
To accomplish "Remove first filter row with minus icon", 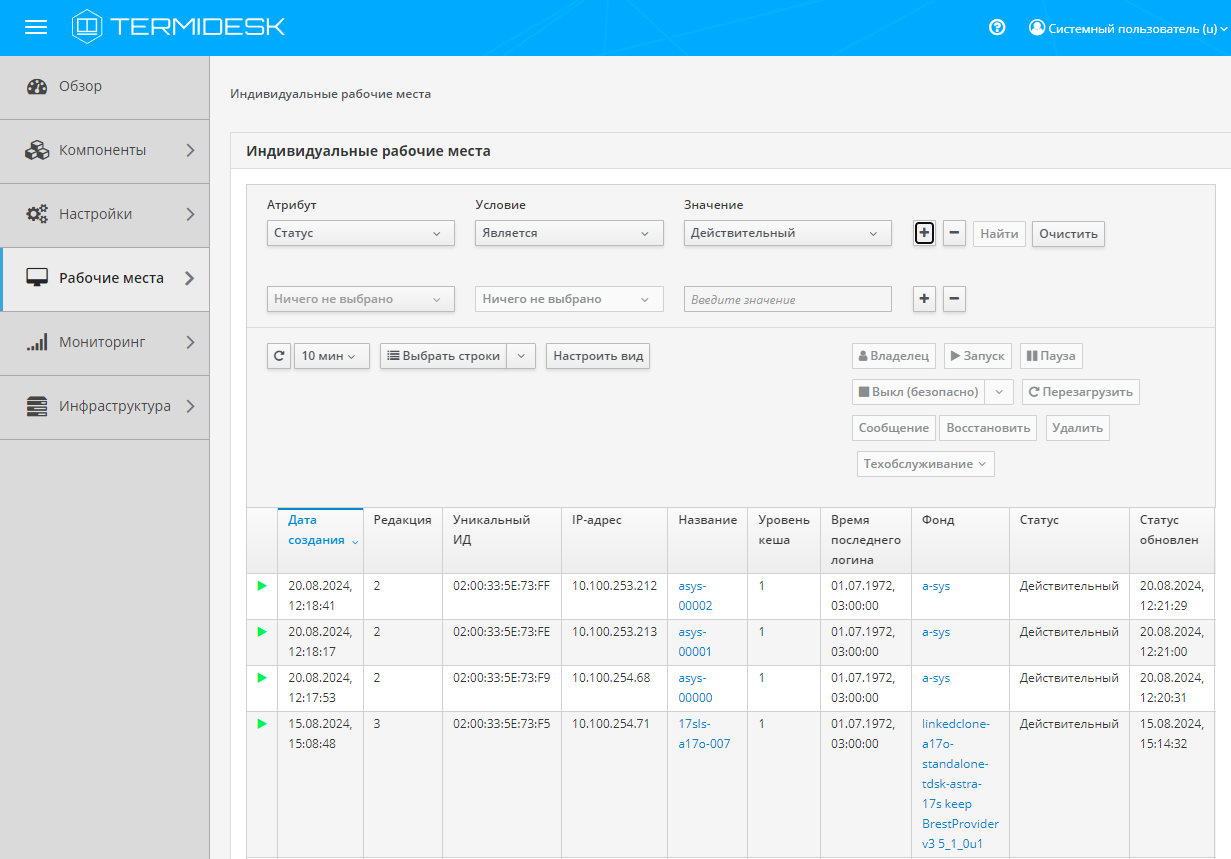I will 955,233.
